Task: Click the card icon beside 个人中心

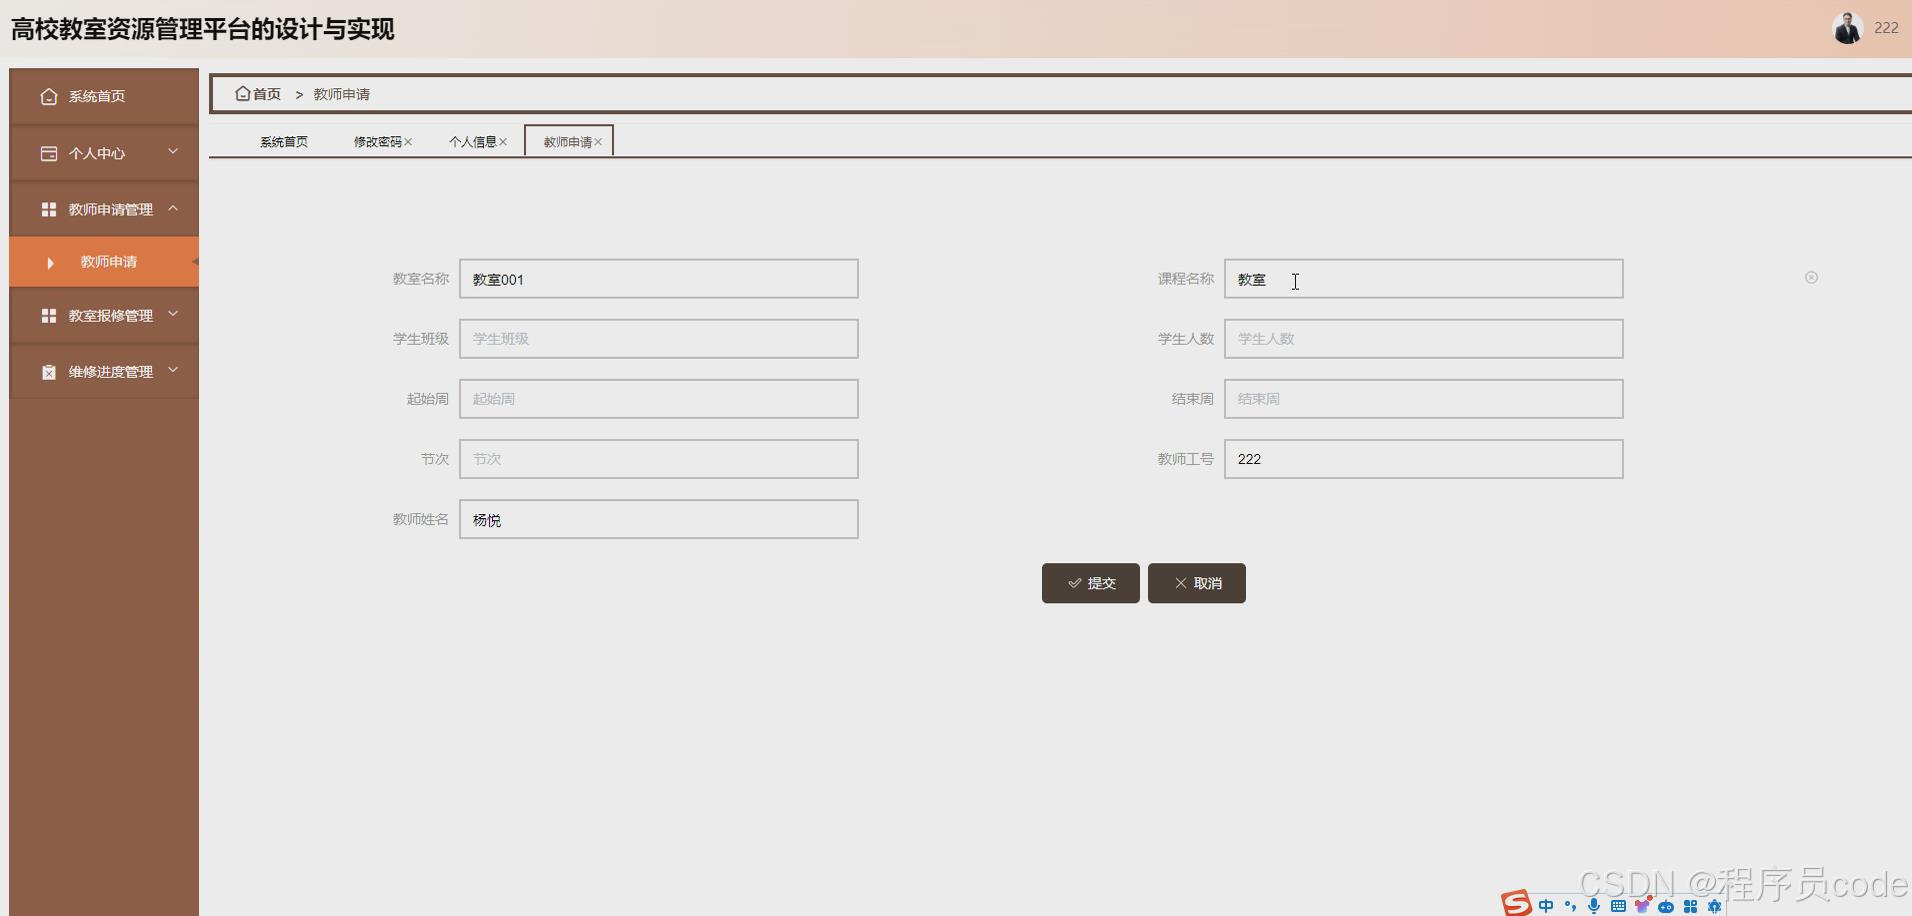Action: 48,153
